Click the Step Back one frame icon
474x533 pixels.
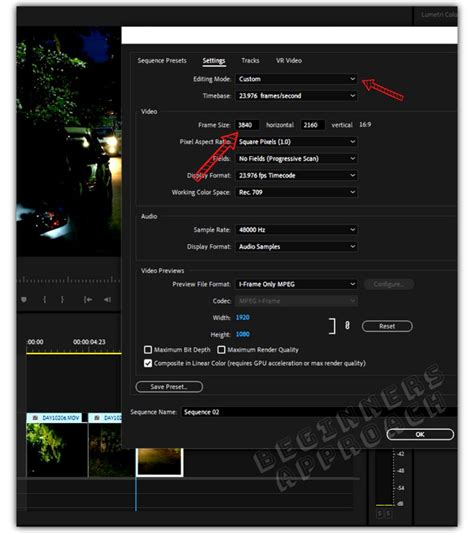click(x=107, y=299)
